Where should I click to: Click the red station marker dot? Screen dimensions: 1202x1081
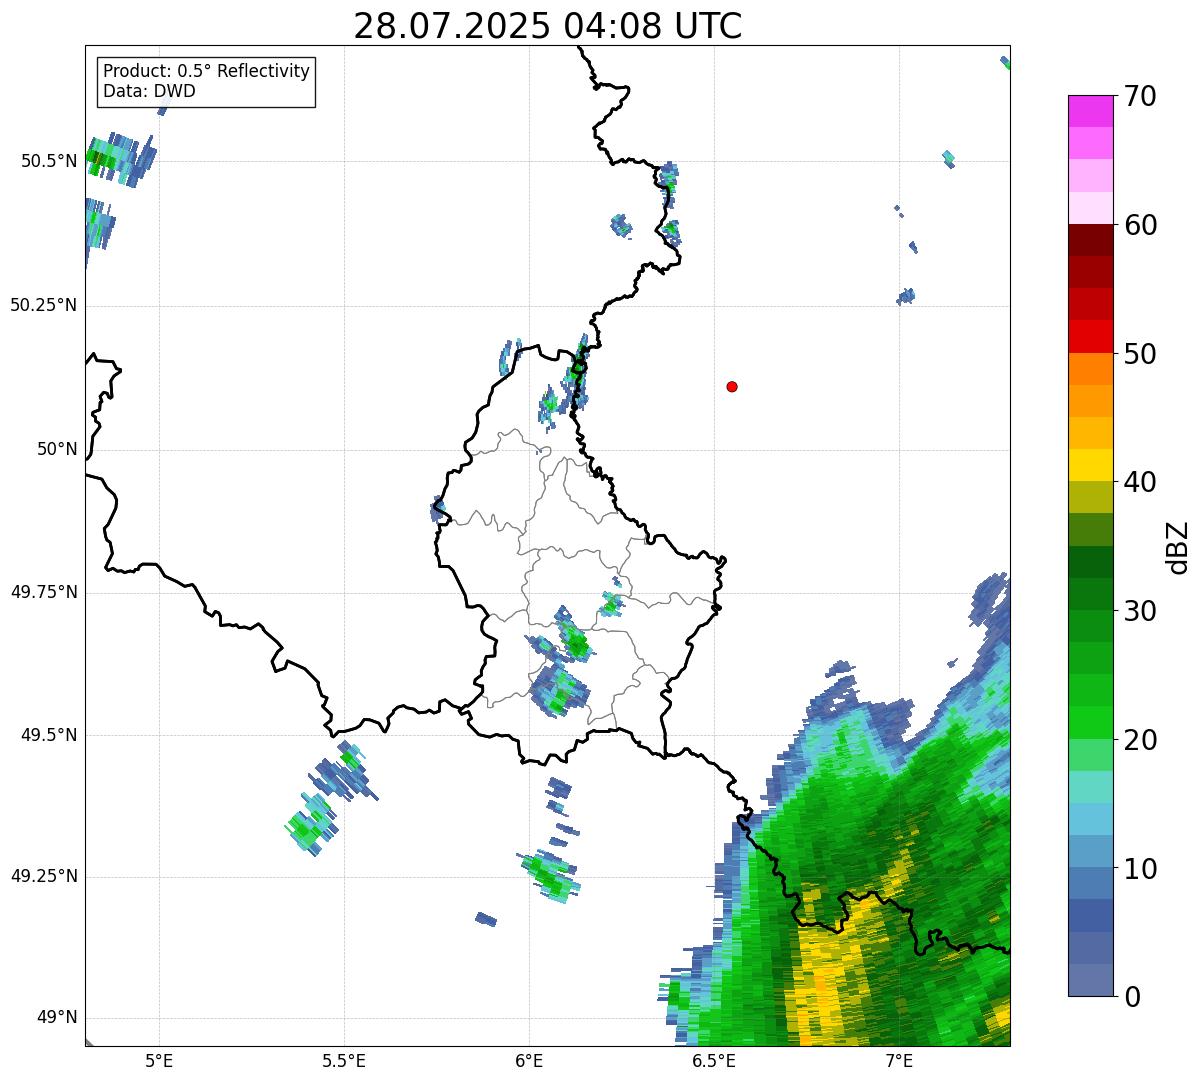point(732,386)
